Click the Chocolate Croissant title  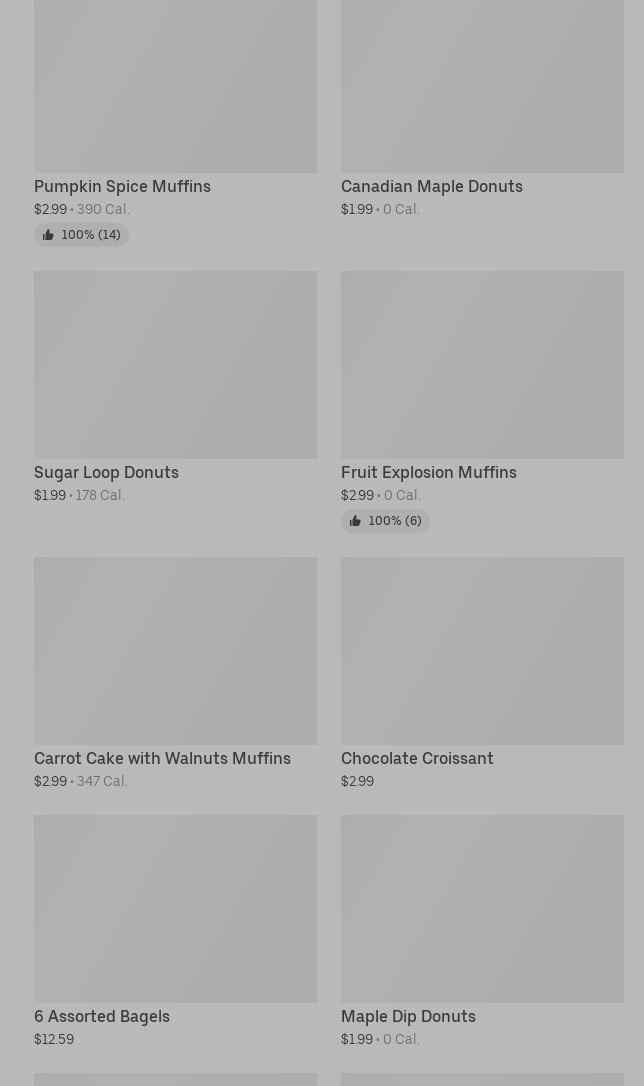point(416,758)
